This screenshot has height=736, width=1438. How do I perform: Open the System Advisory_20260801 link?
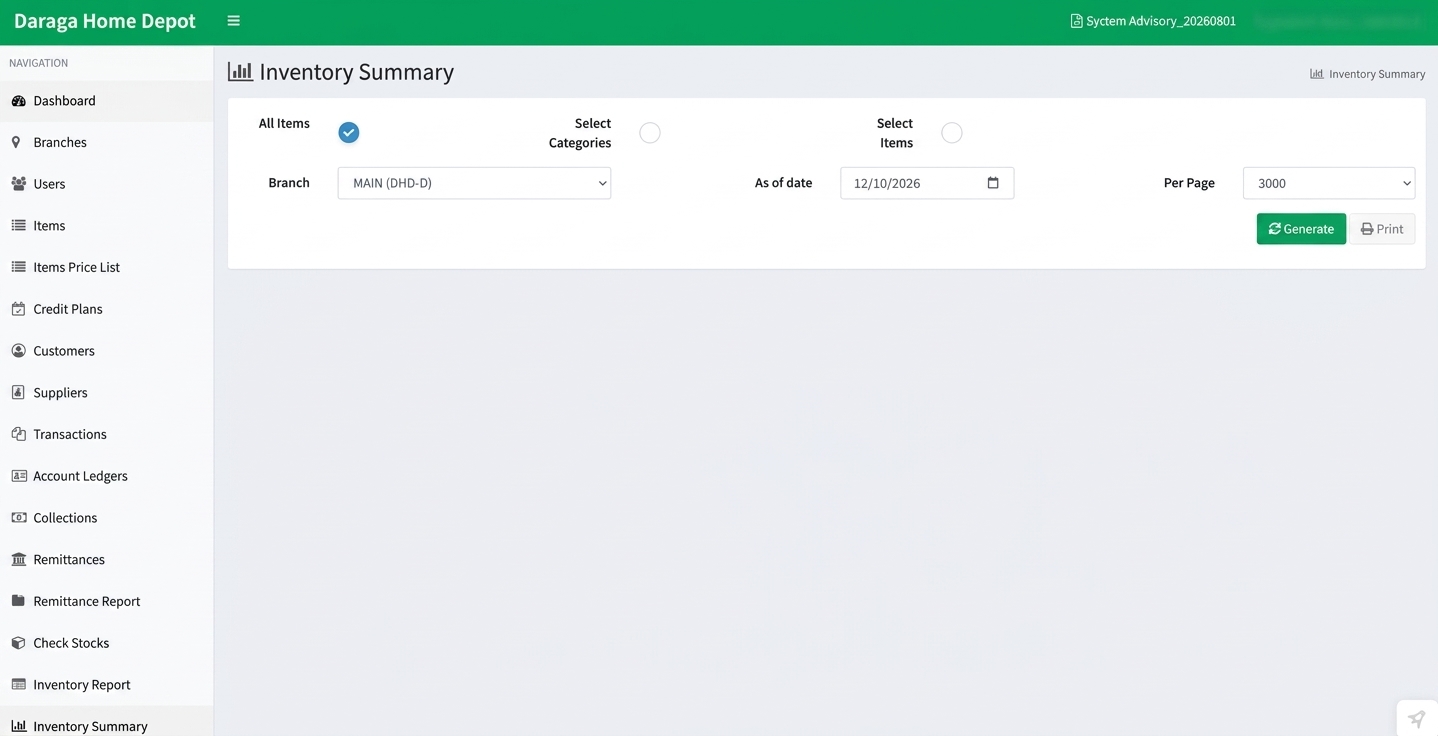(1153, 21)
